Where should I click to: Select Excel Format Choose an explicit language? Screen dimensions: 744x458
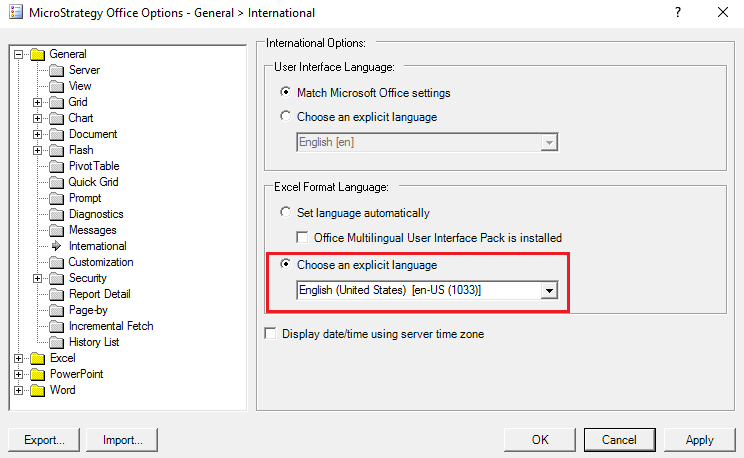pyautogui.click(x=285, y=263)
